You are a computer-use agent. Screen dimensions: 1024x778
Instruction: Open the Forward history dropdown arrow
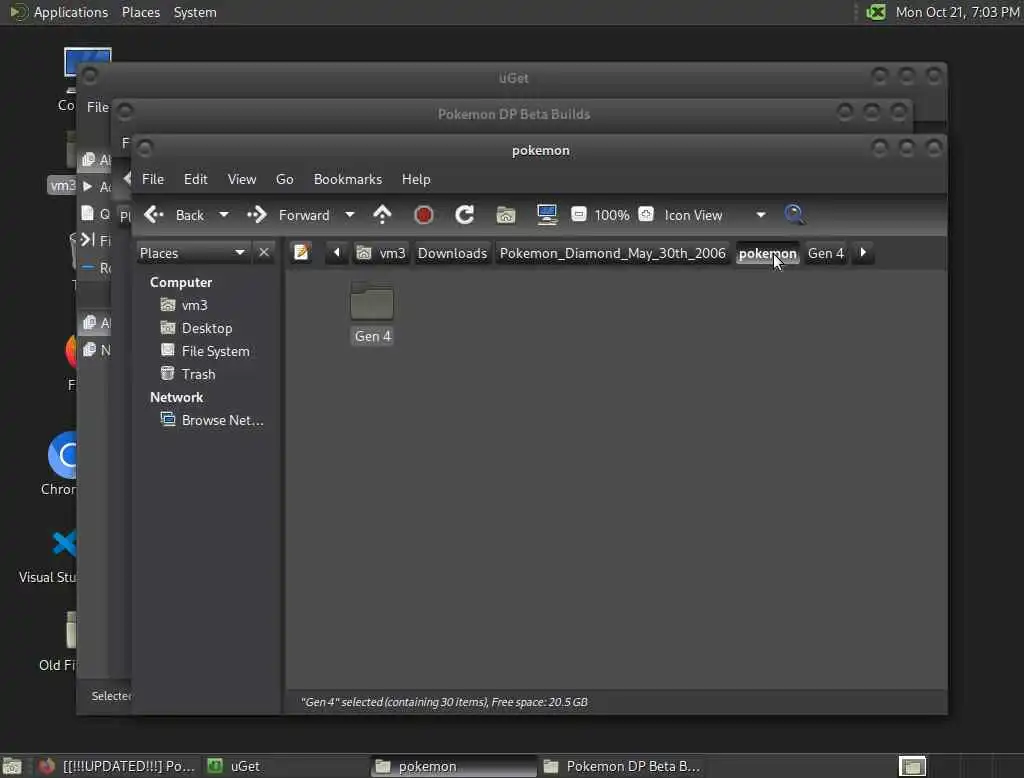[x=350, y=215]
